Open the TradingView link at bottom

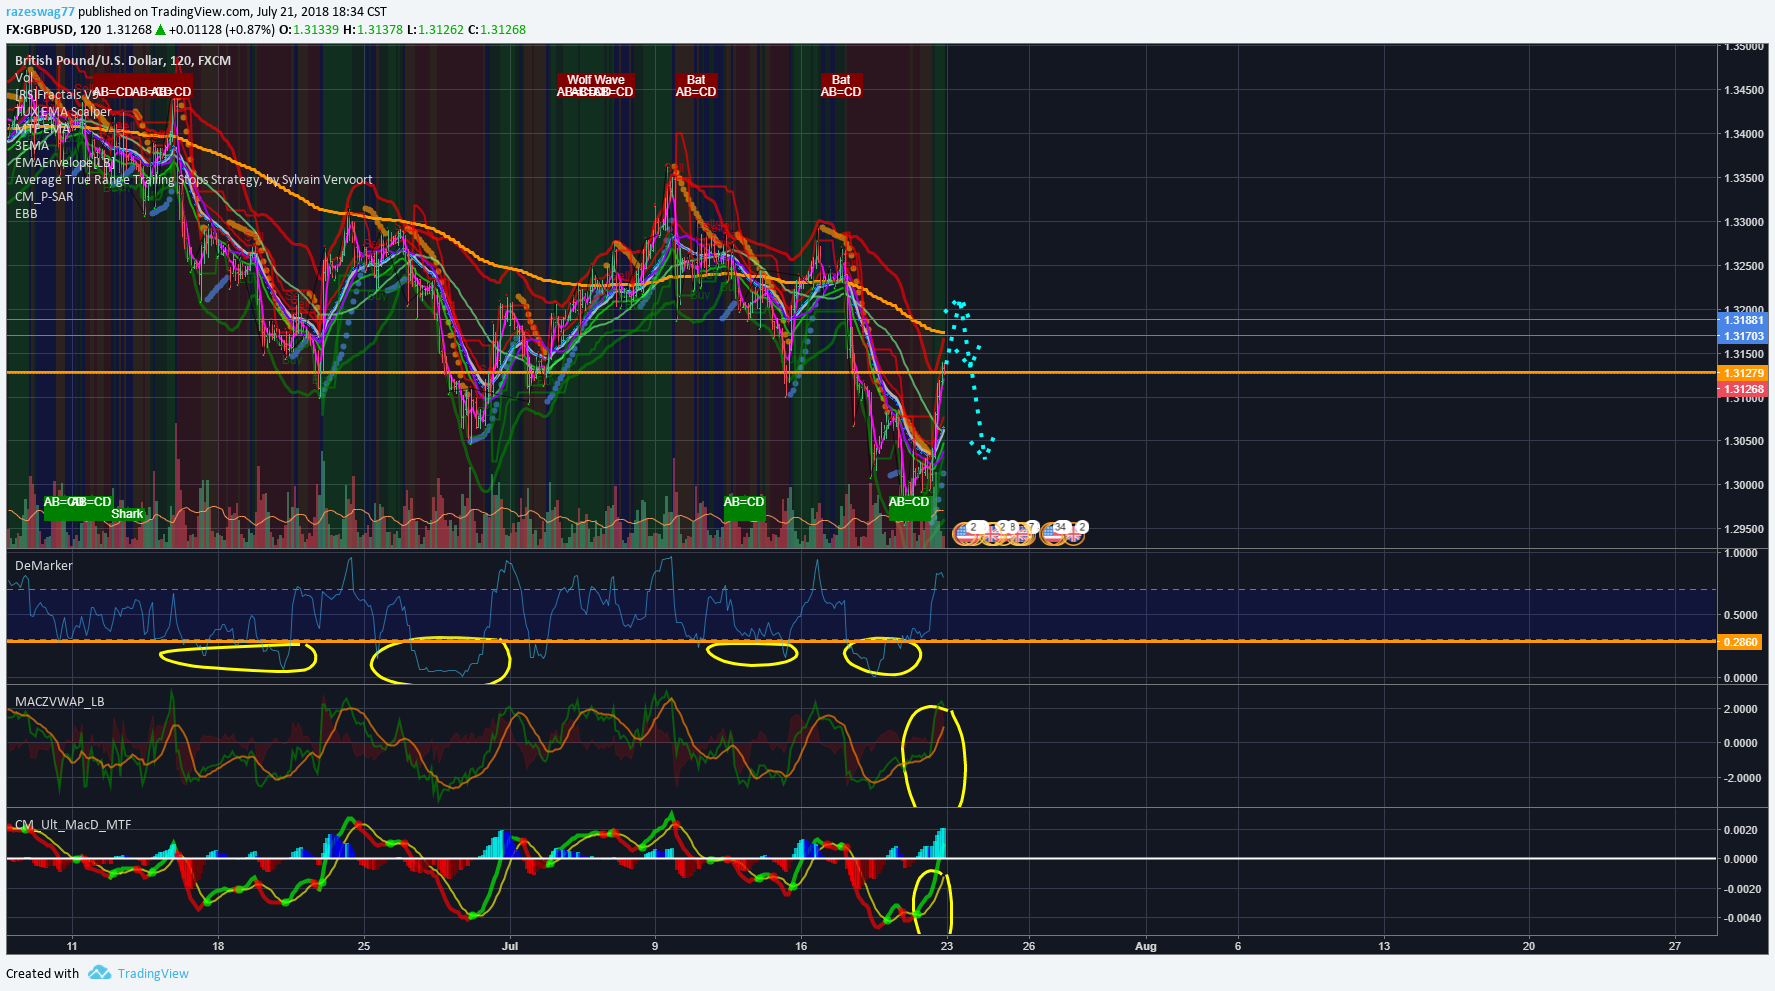coord(153,973)
